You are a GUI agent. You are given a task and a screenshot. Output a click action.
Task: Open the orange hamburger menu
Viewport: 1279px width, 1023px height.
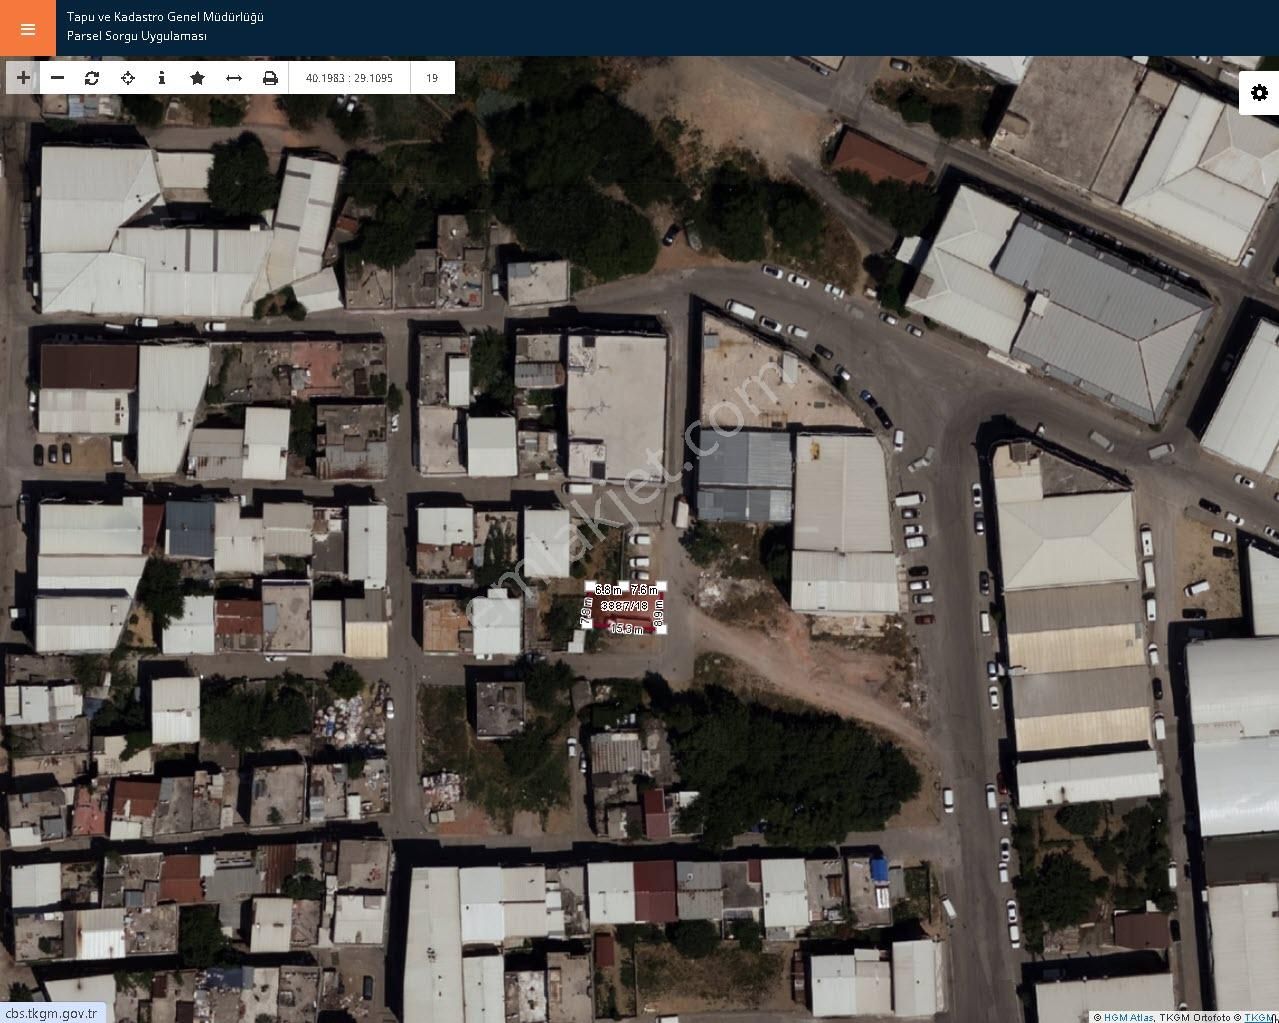click(28, 28)
